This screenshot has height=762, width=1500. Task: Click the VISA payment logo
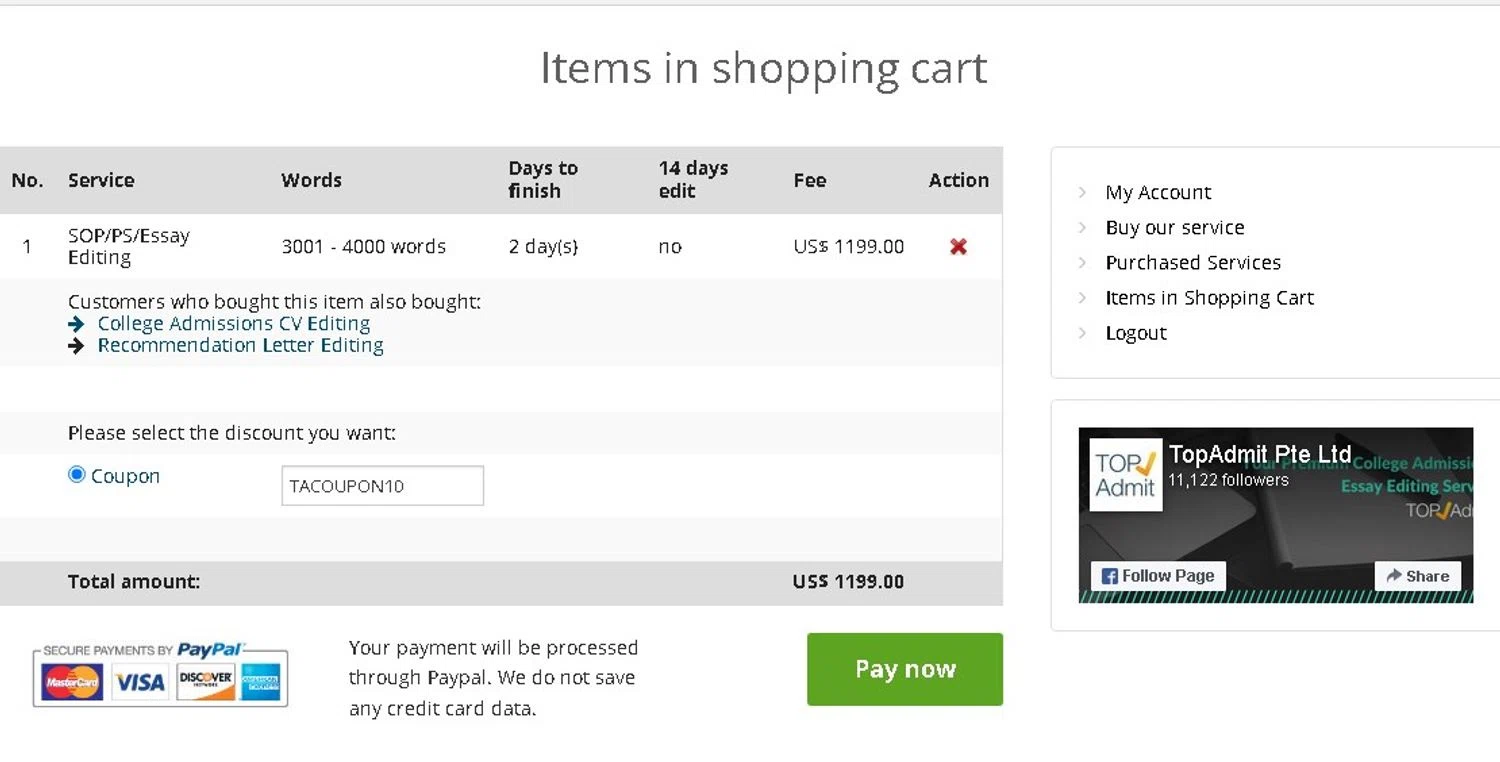[x=139, y=683]
